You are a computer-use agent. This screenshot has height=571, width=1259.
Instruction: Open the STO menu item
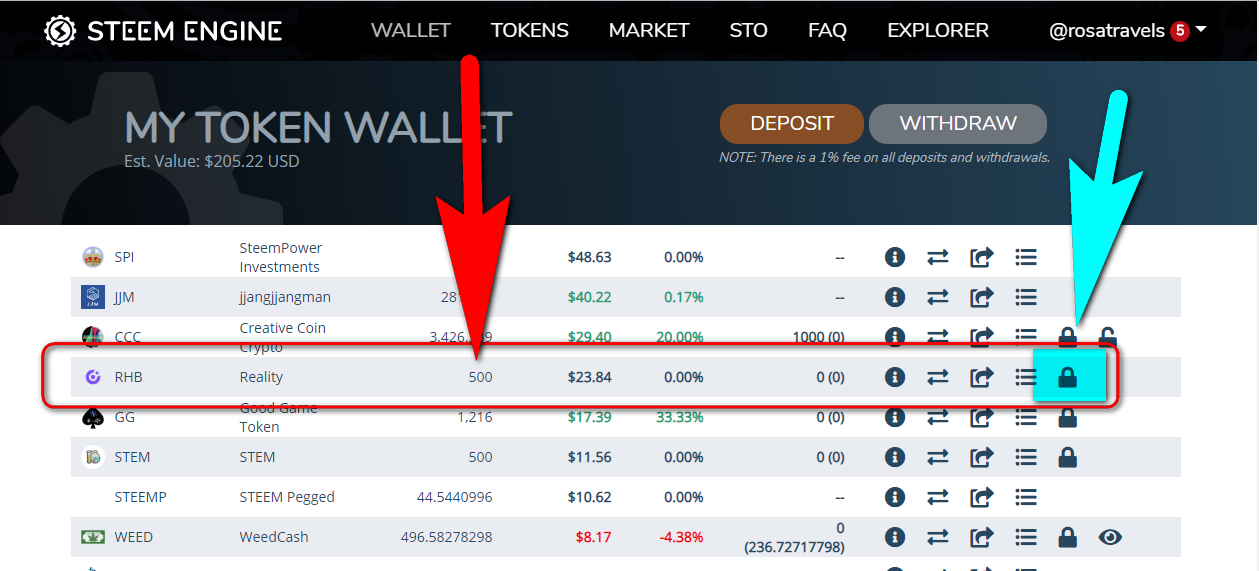[749, 31]
